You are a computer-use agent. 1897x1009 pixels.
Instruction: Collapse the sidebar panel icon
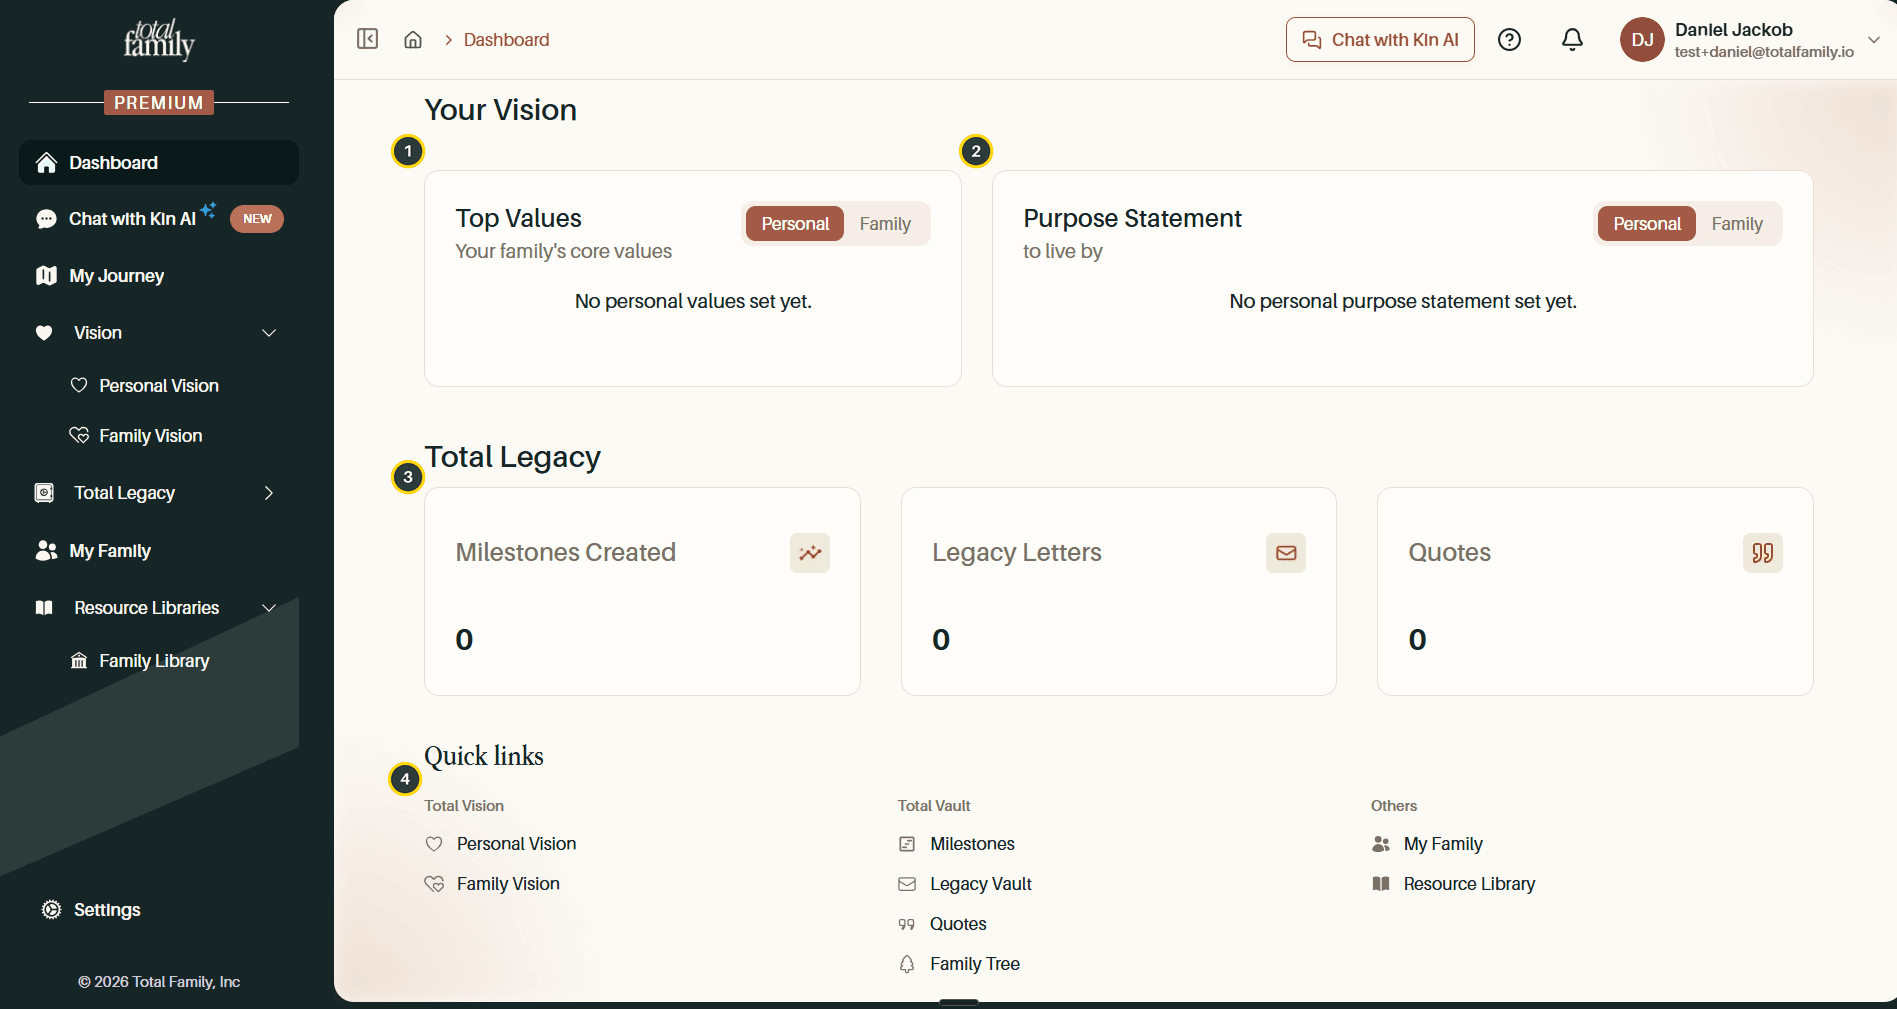coord(367,39)
